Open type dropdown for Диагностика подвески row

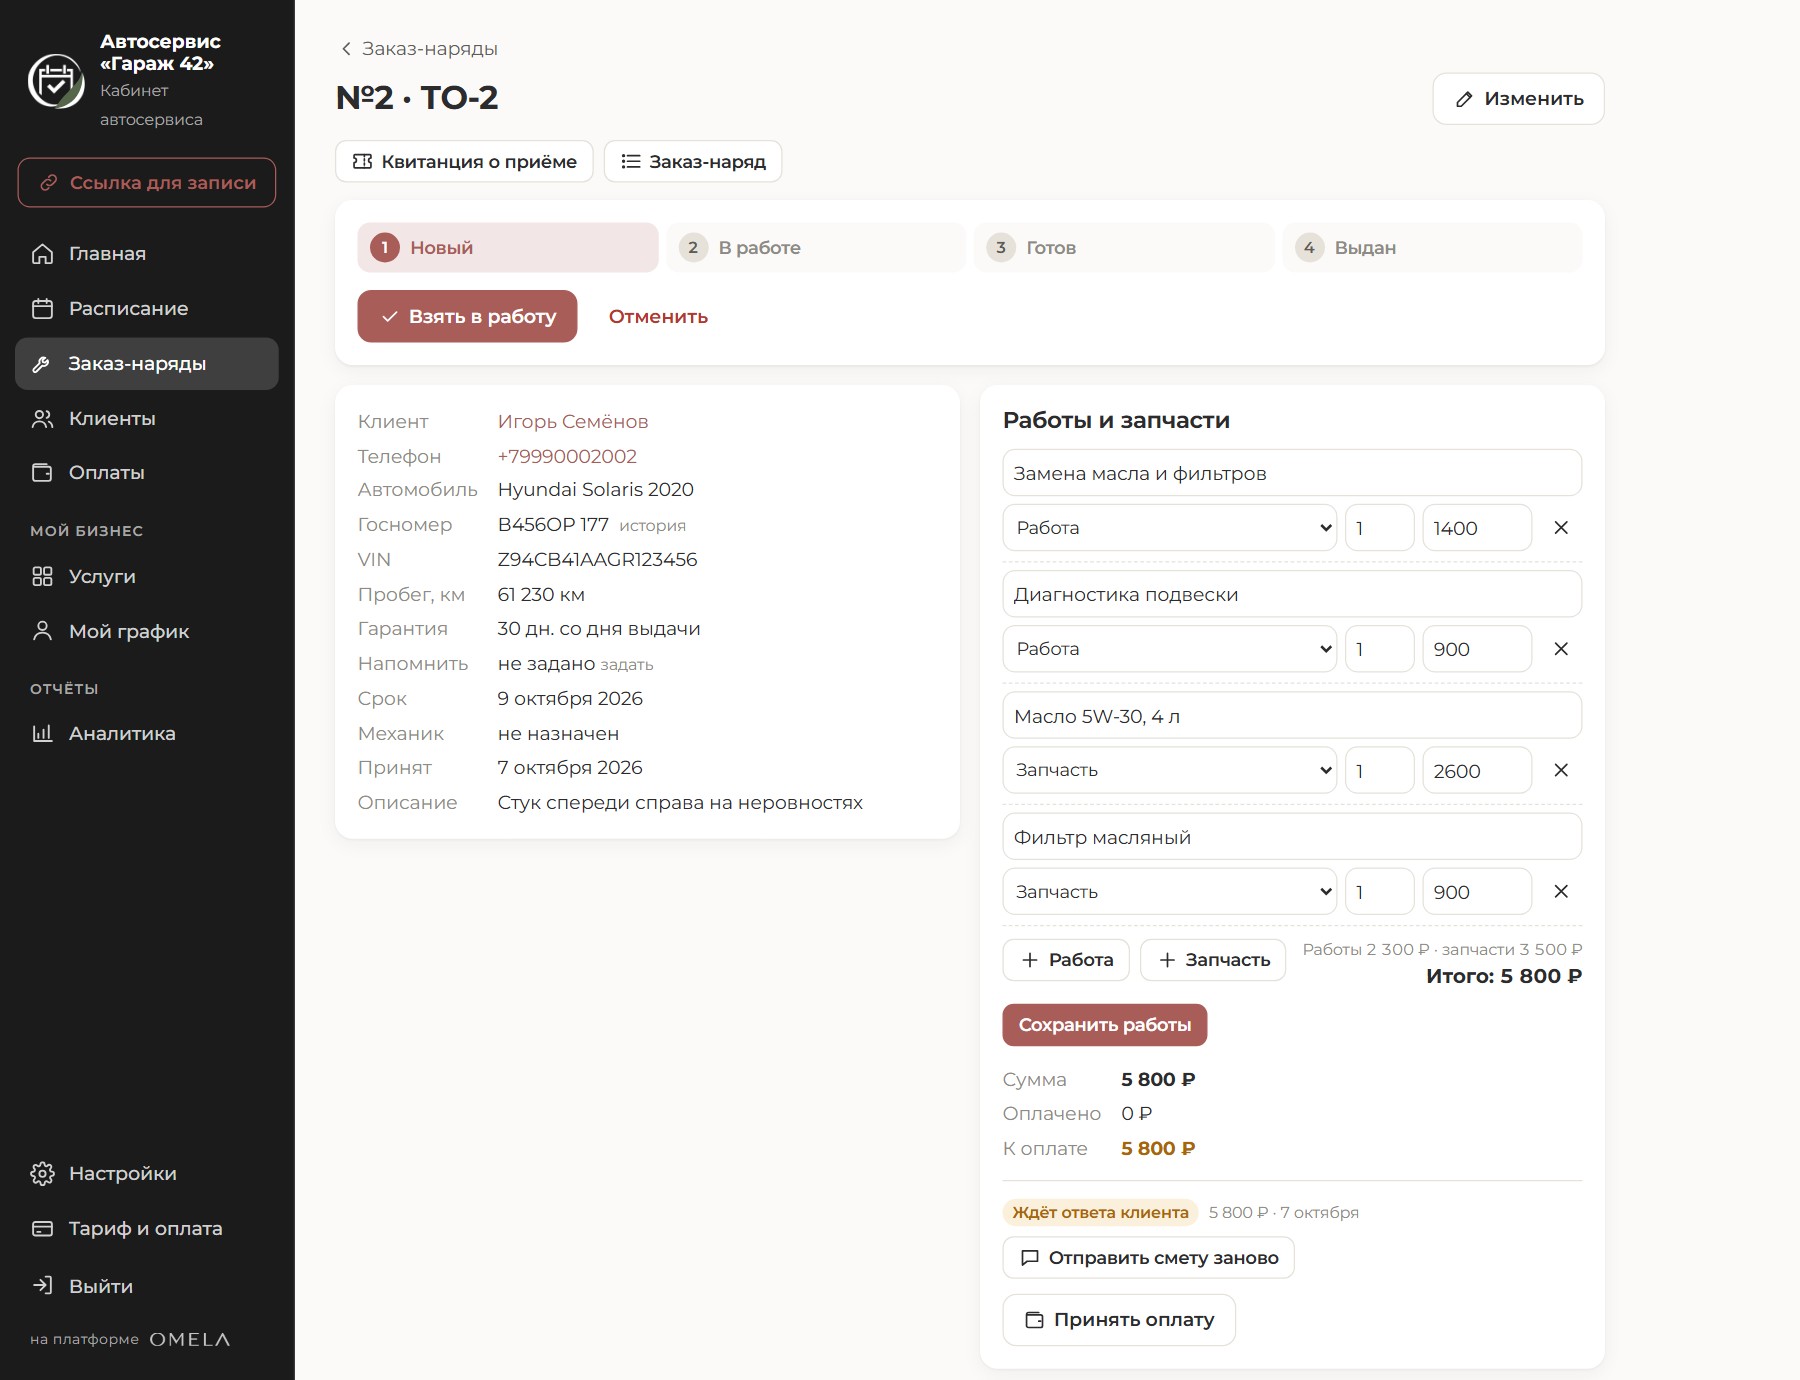pyautogui.click(x=1169, y=649)
